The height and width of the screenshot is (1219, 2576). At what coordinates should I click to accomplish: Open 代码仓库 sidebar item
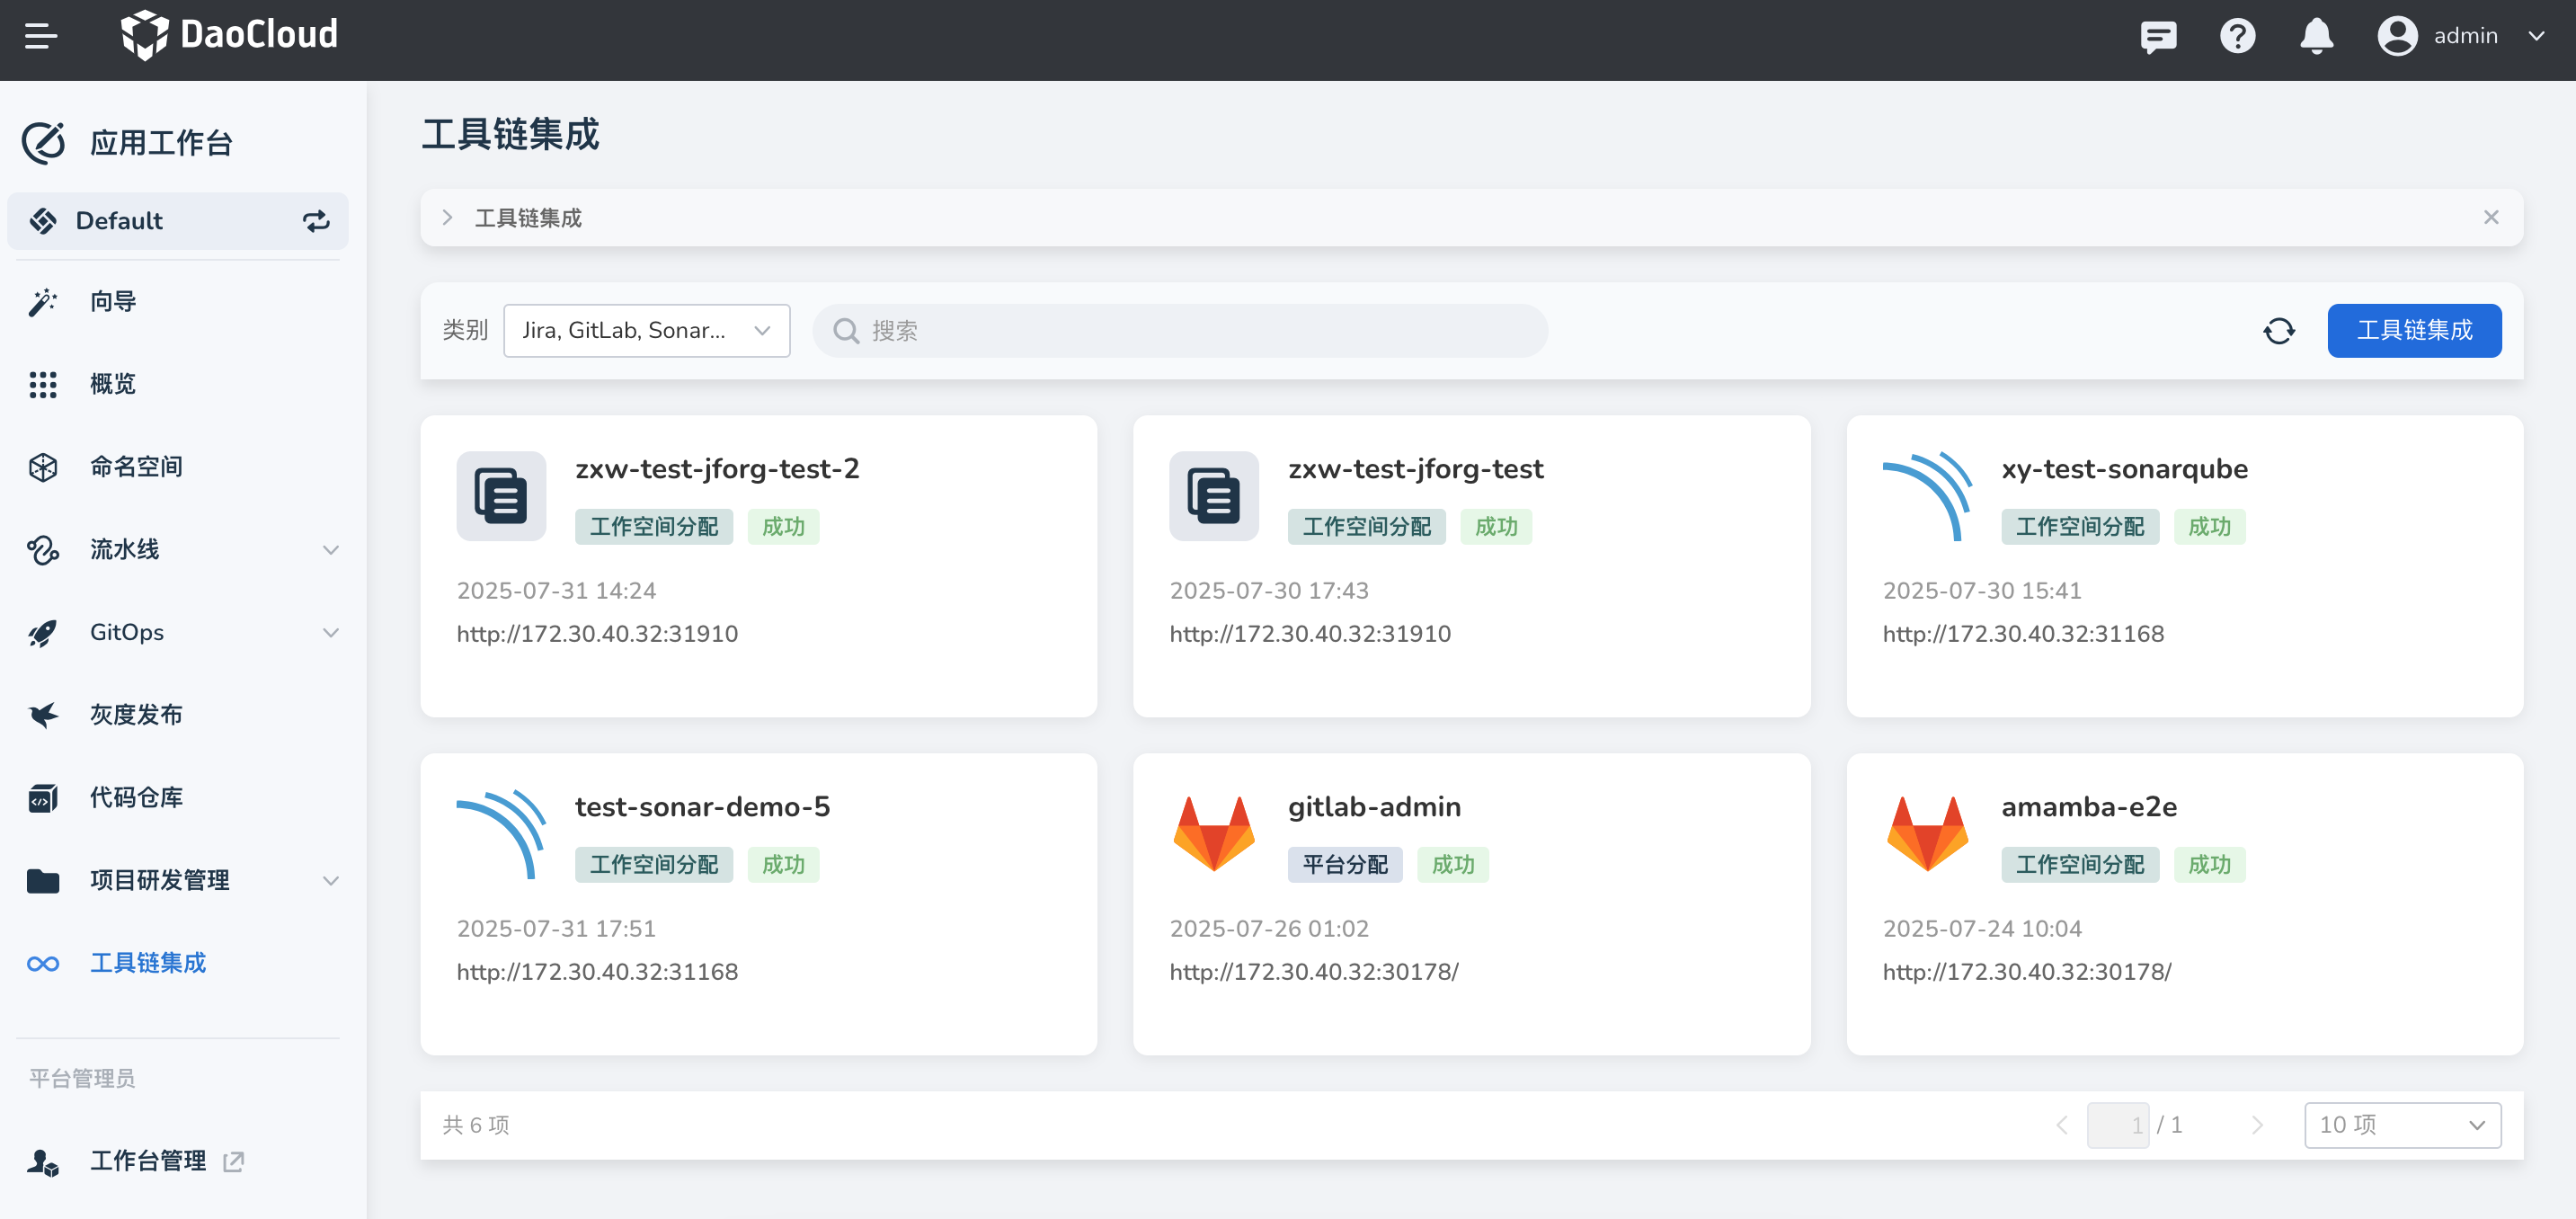click(136, 798)
